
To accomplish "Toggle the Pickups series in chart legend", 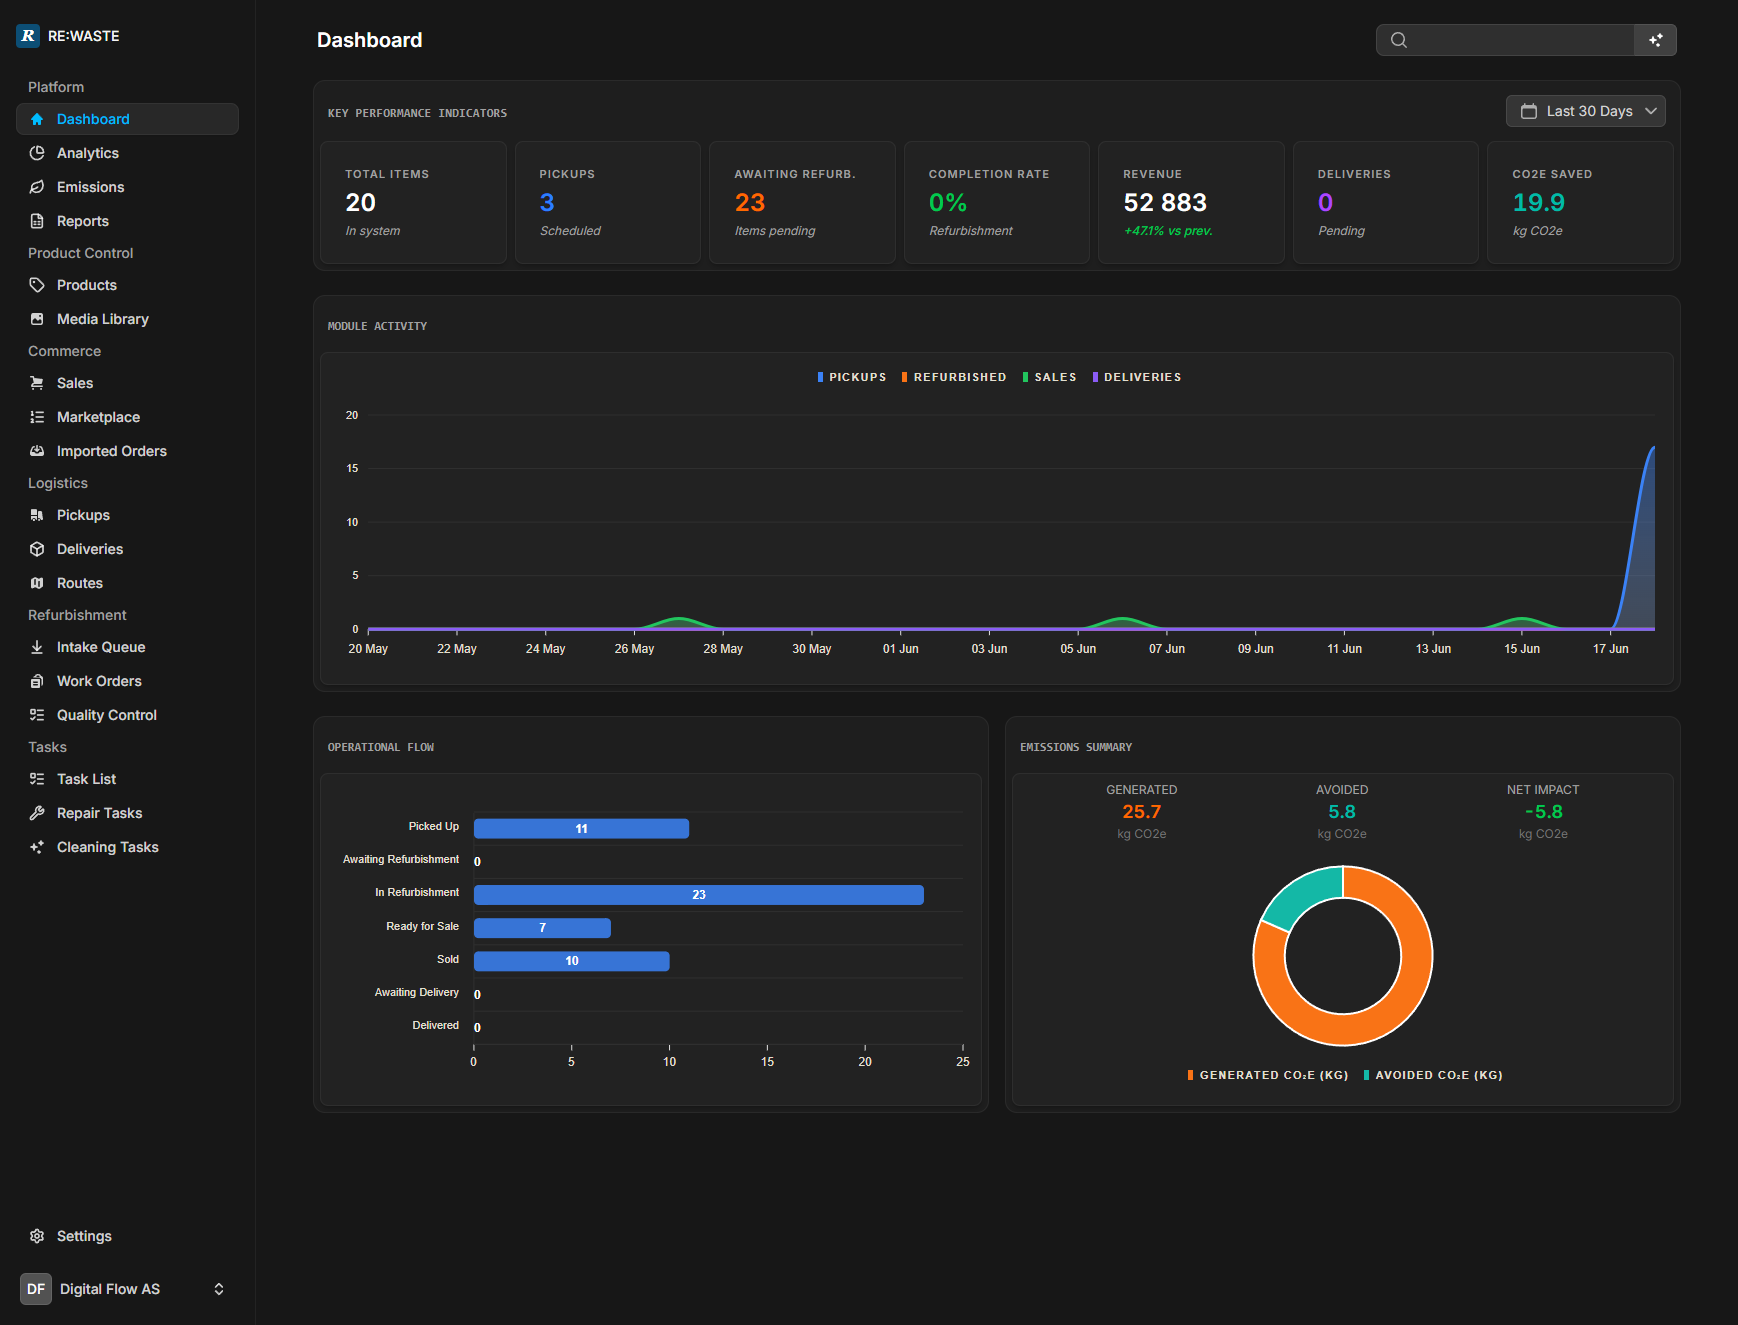I will 852,377.
